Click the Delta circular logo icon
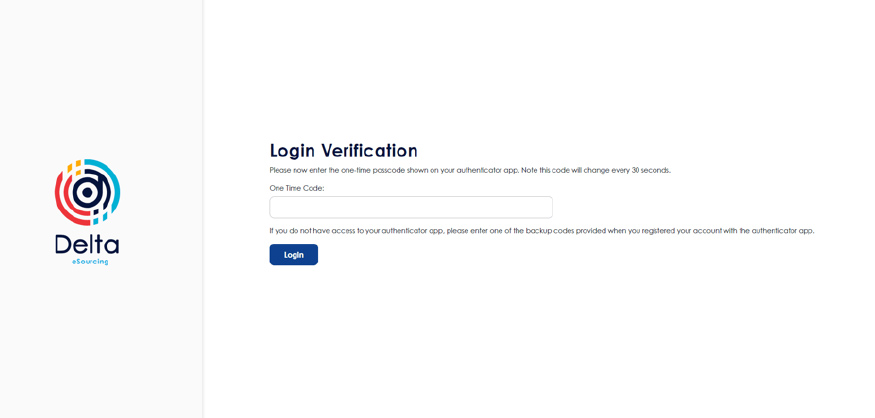This screenshot has height=418, width=875. pyautogui.click(x=87, y=192)
